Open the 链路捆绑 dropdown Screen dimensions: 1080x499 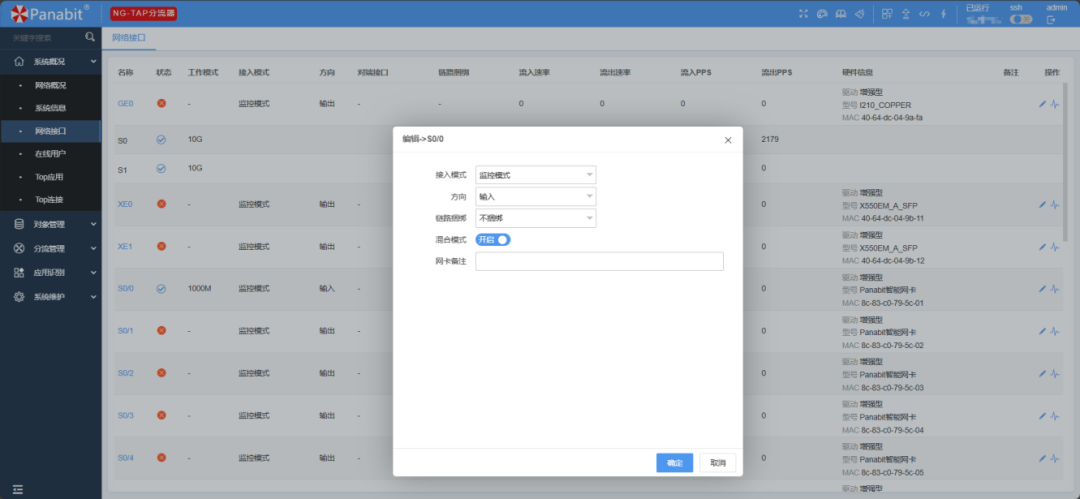point(536,218)
